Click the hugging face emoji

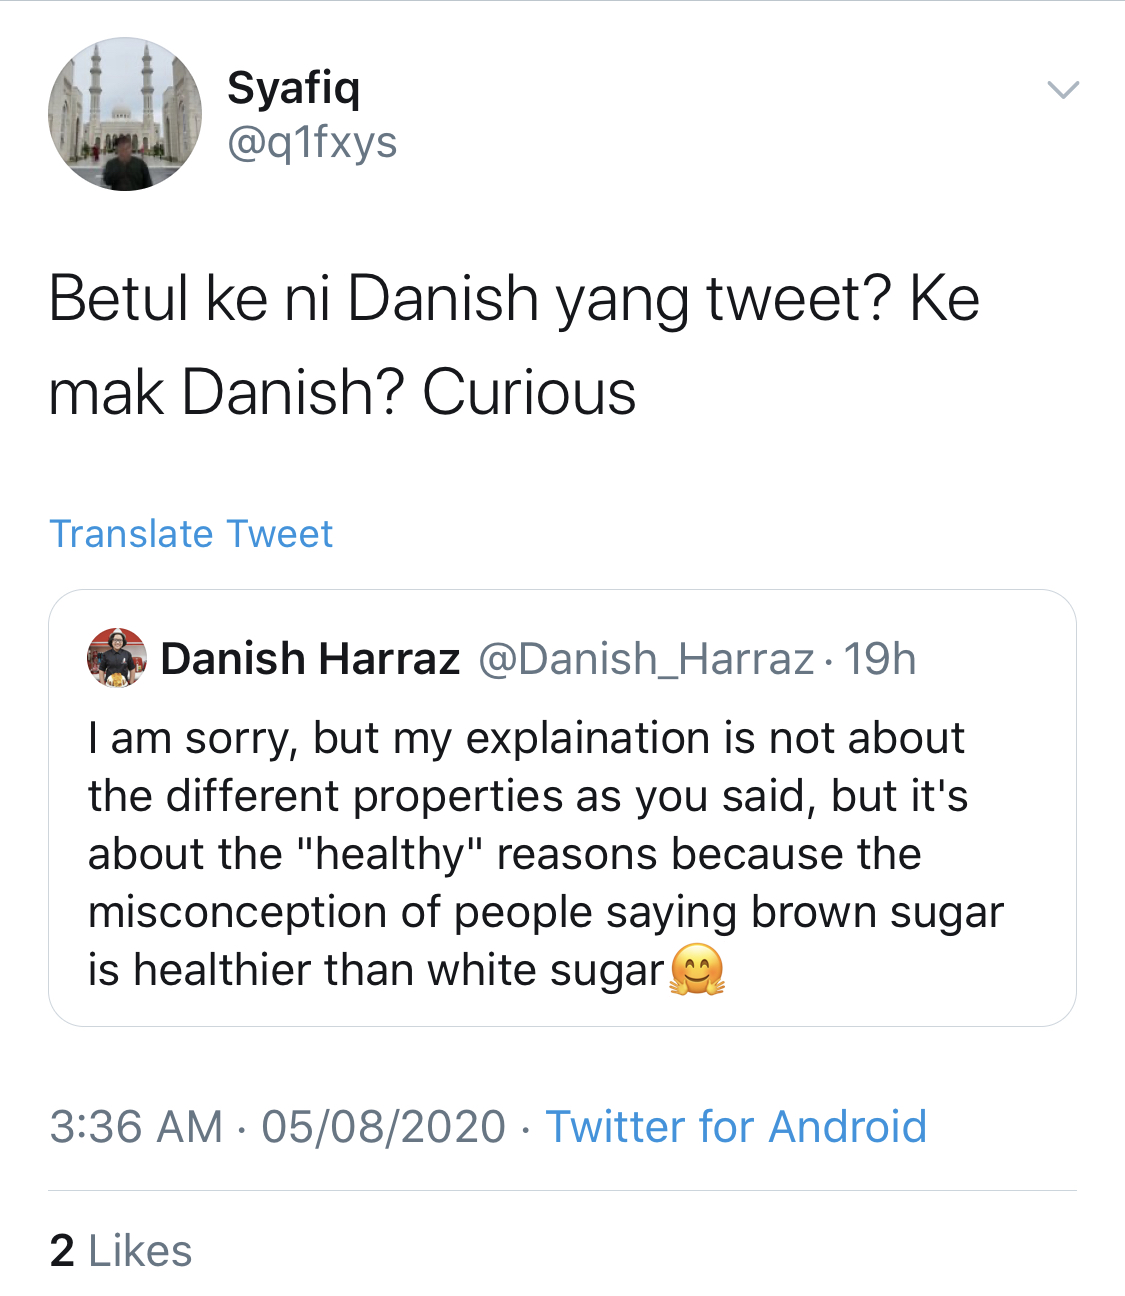[x=697, y=970]
